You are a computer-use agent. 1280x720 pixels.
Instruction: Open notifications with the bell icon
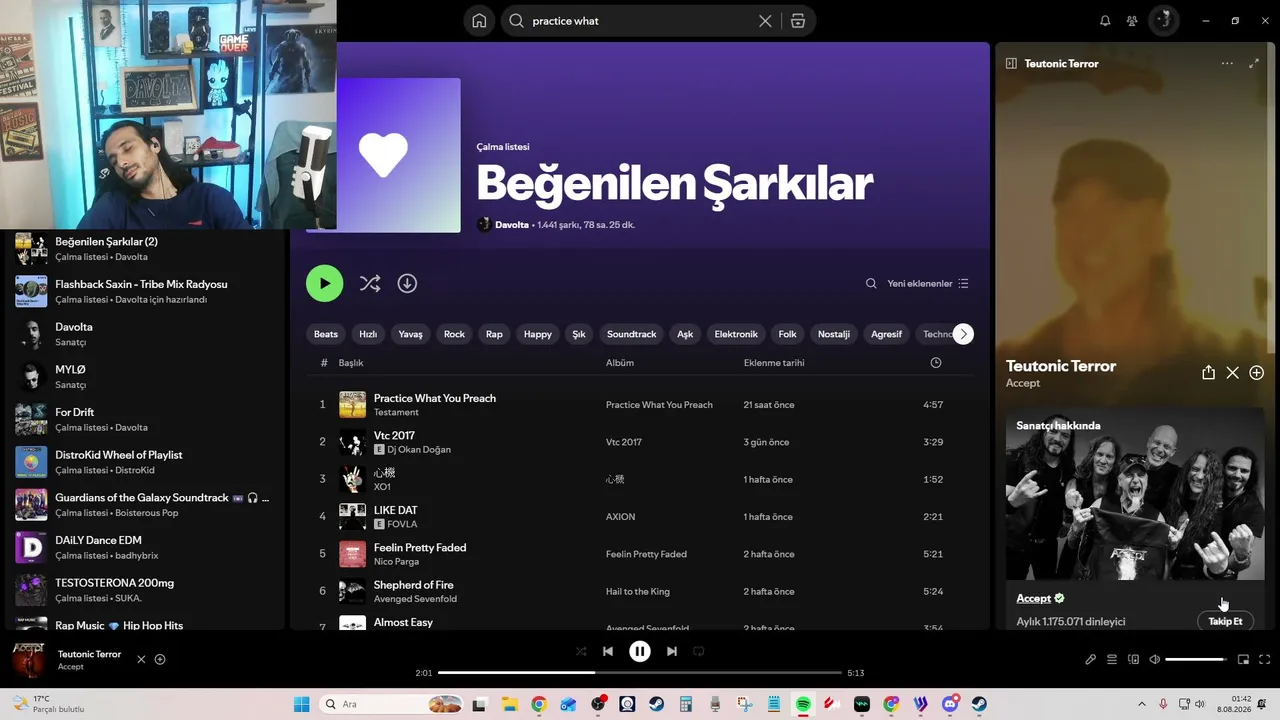point(1105,21)
